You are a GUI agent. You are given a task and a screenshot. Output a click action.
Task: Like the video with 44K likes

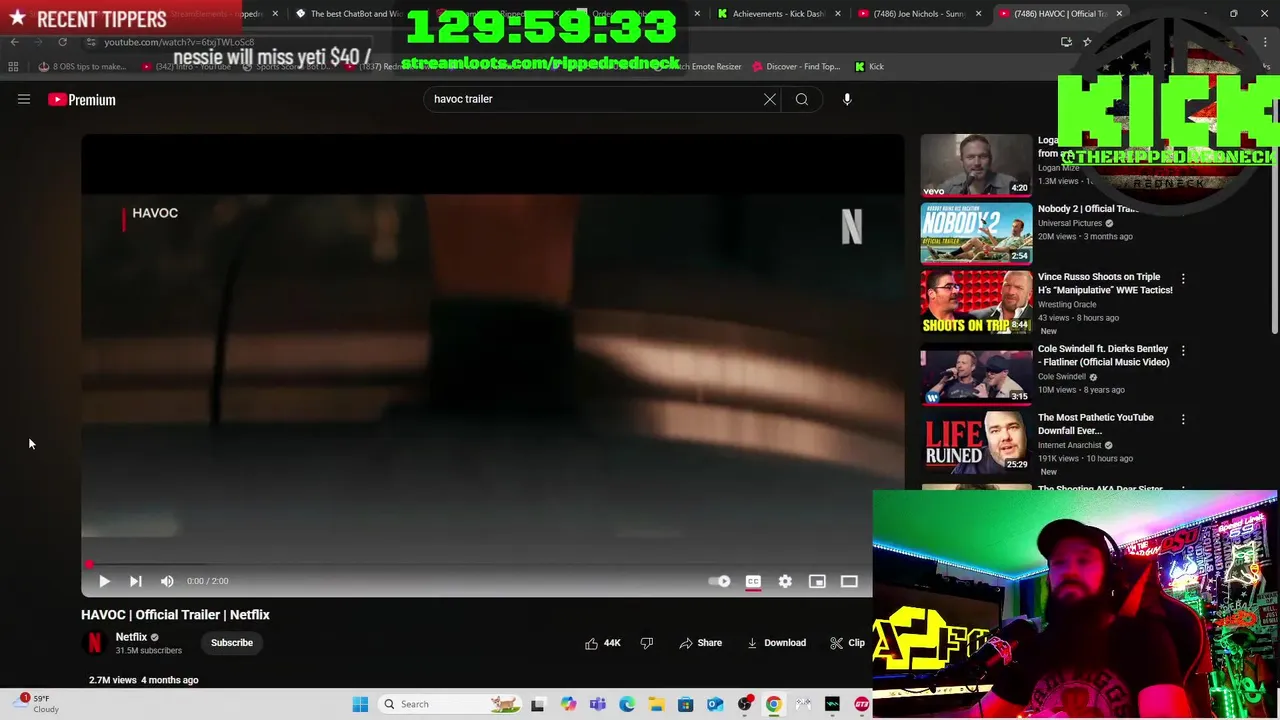[x=603, y=643]
